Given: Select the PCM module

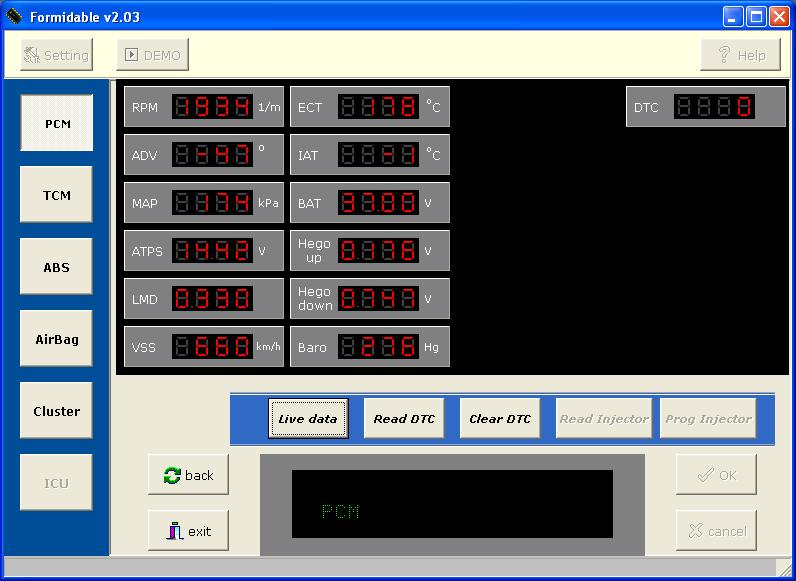Looking at the screenshot, I should click(x=56, y=124).
